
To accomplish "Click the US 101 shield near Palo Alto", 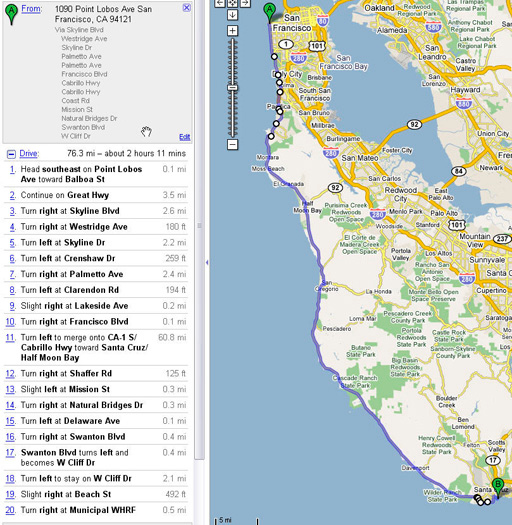I will tap(457, 225).
